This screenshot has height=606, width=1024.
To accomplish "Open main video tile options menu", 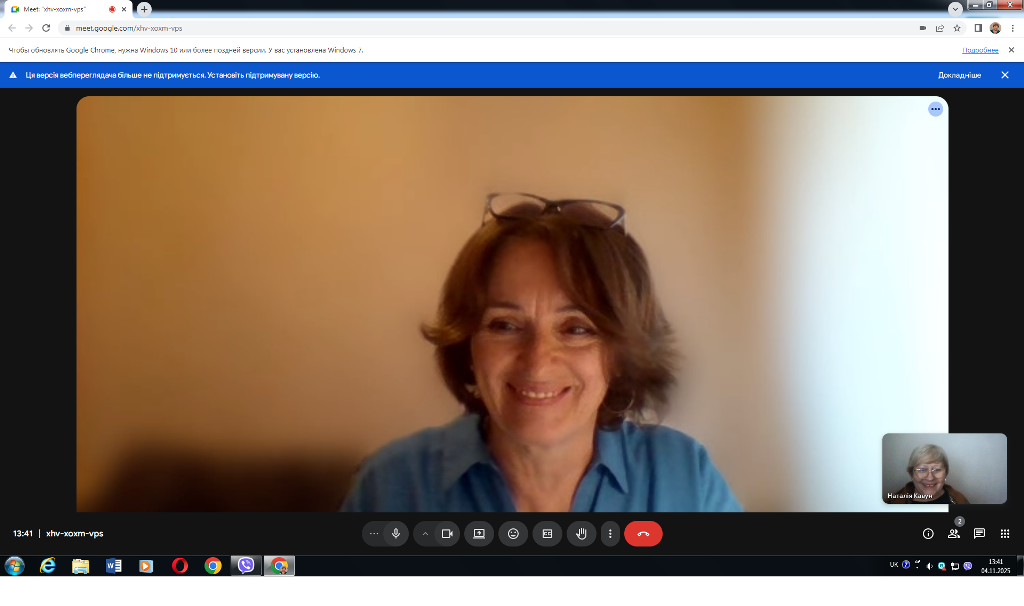I will tap(935, 109).
